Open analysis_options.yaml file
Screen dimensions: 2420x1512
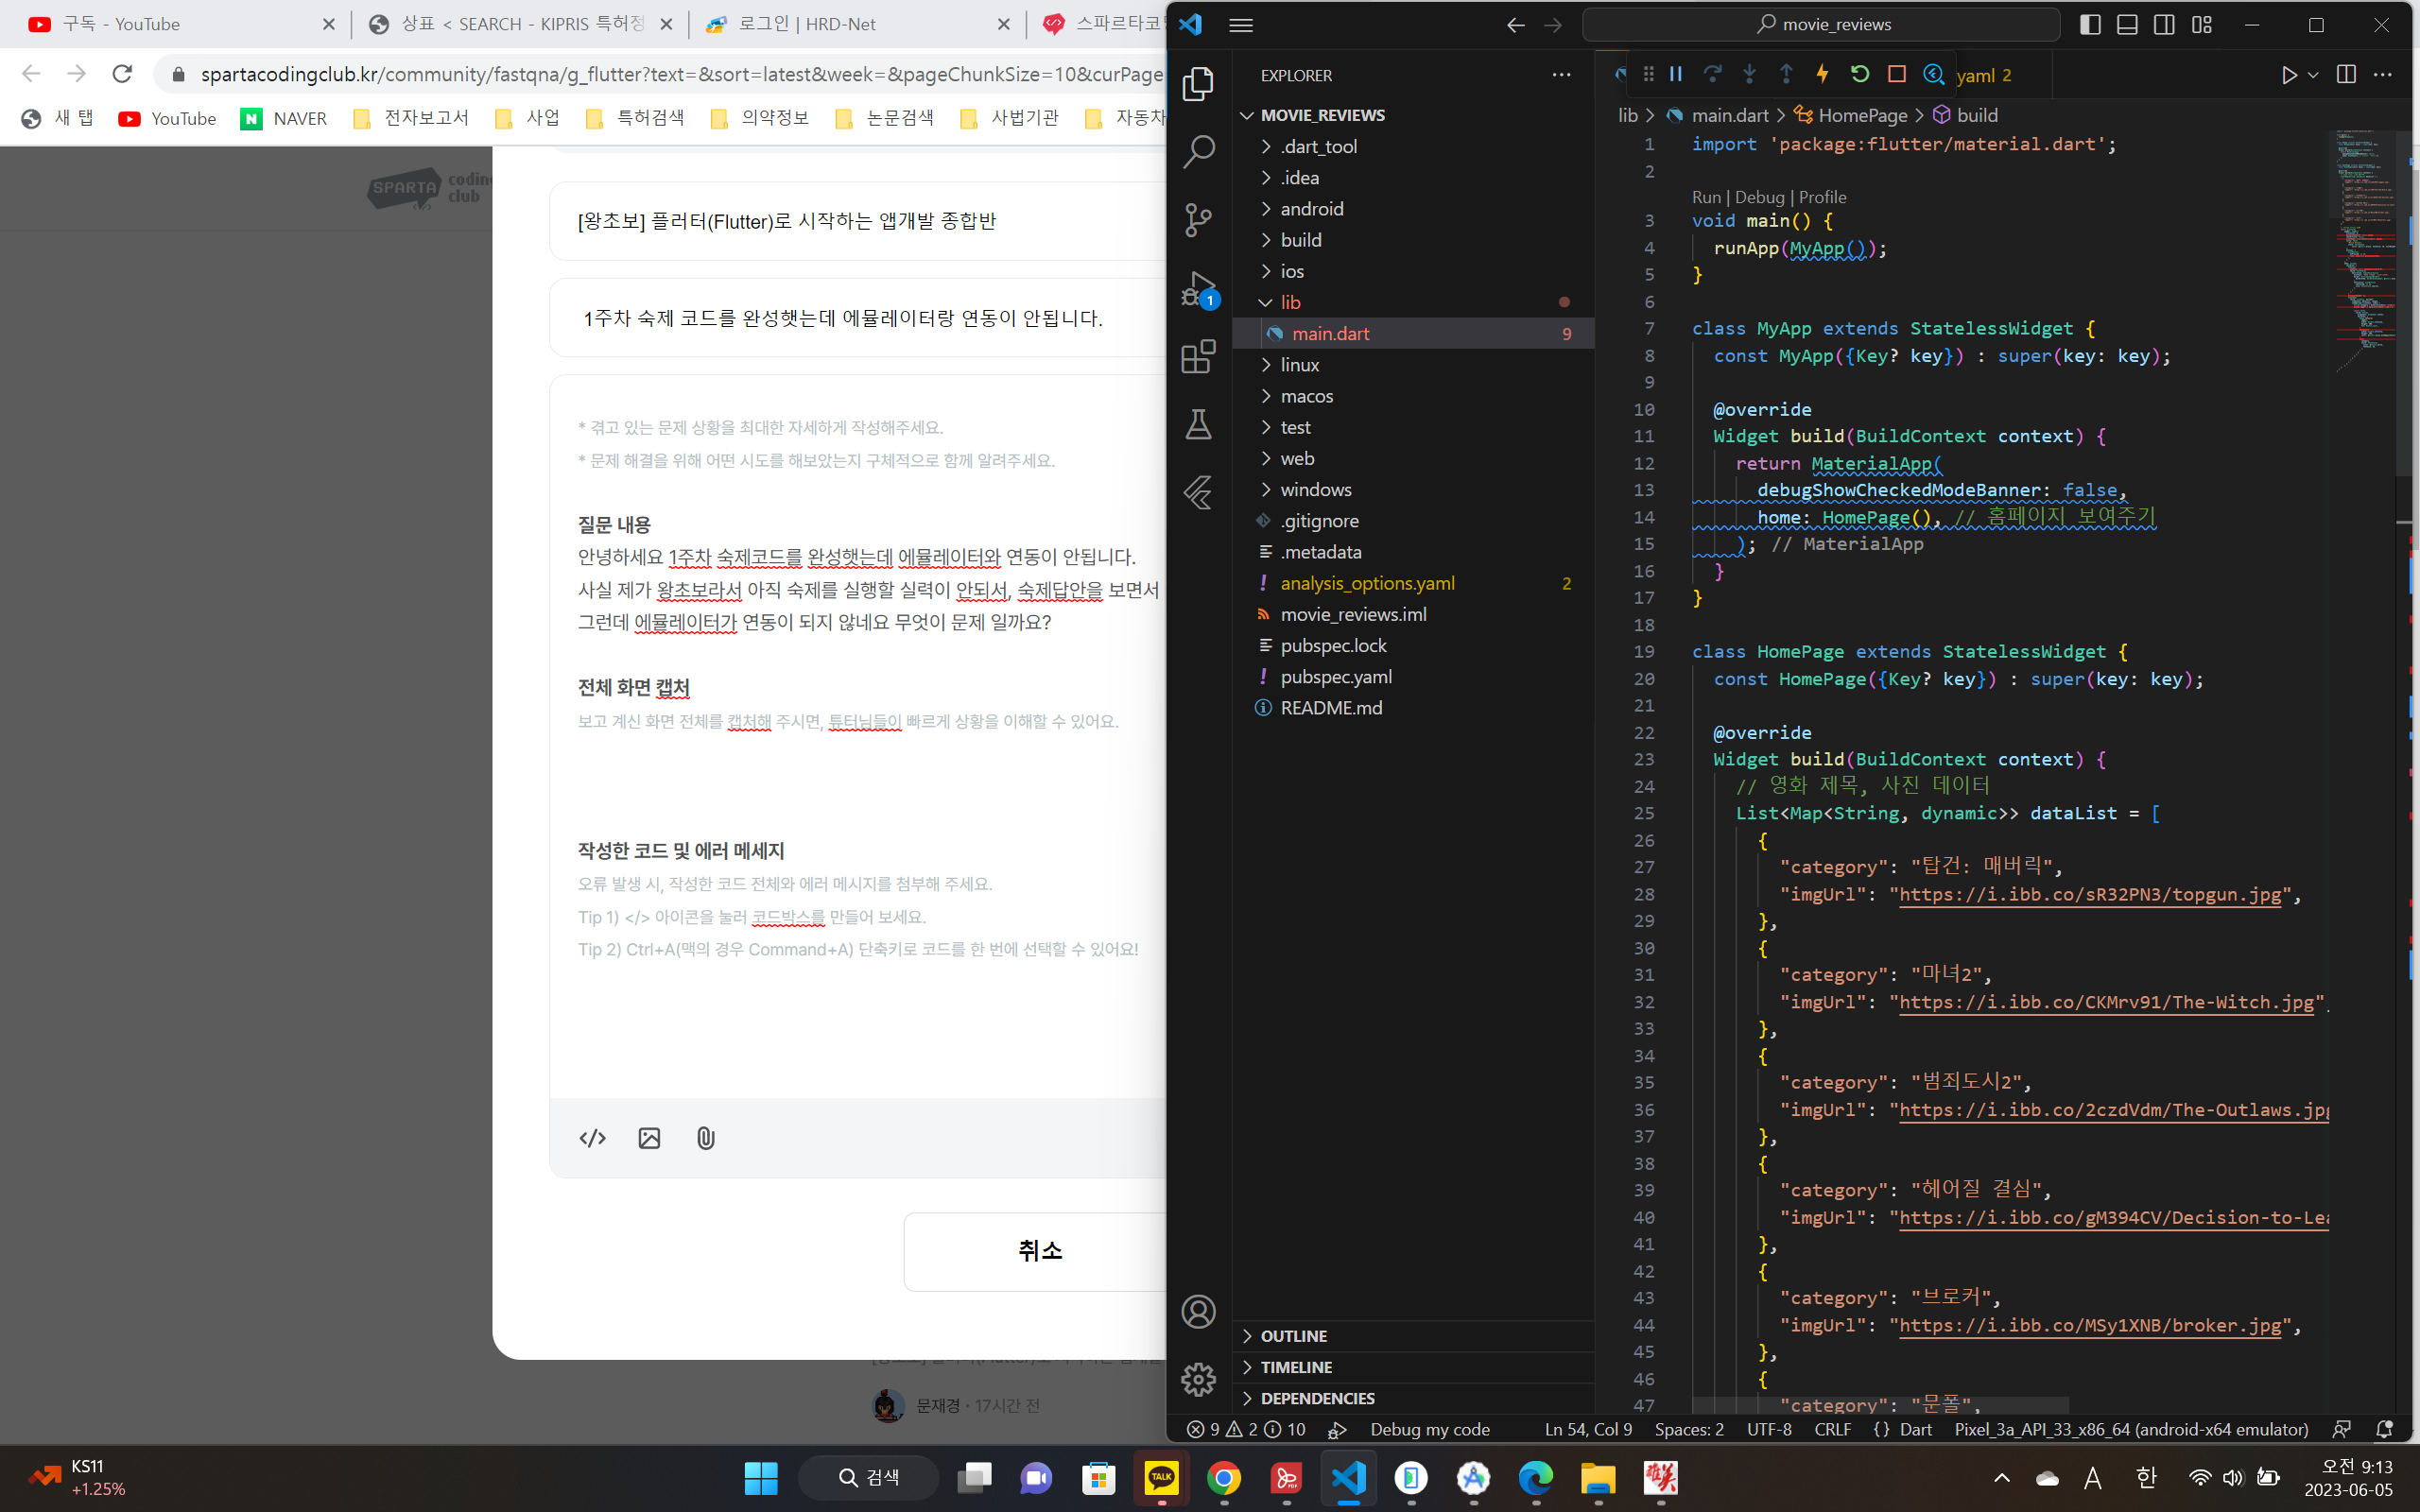[1413, 583]
